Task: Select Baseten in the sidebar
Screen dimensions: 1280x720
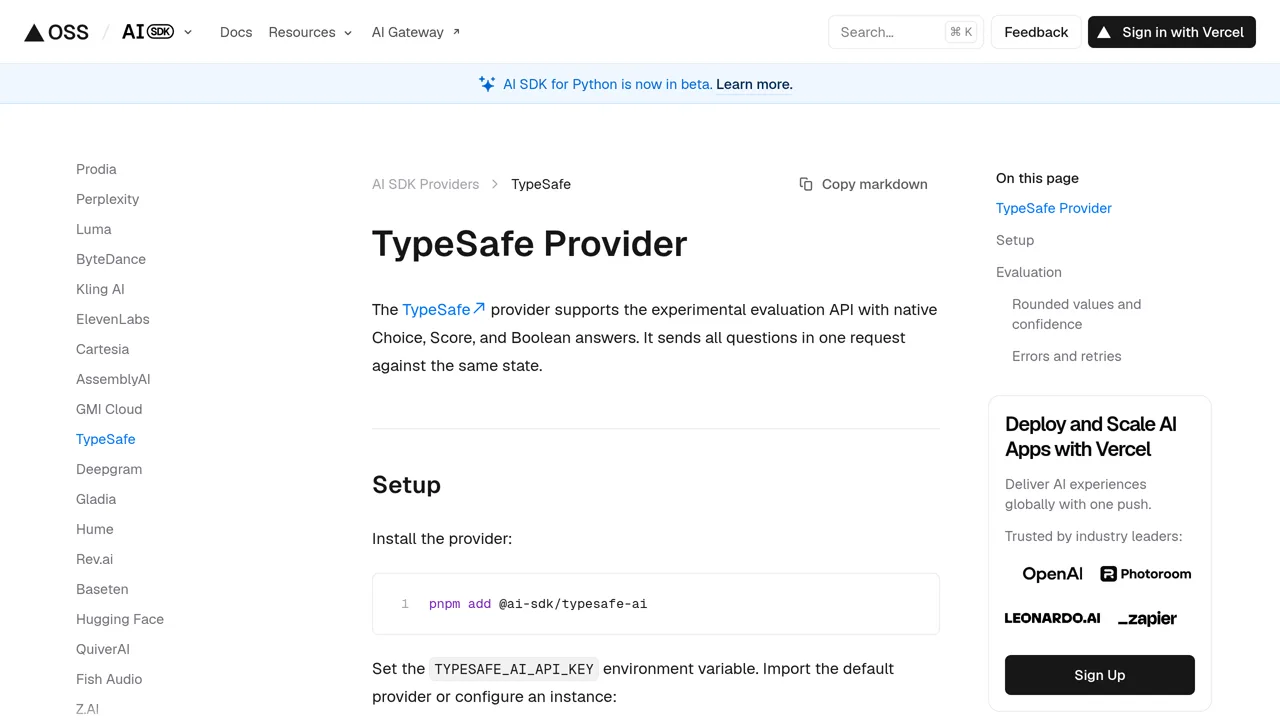Action: coord(102,589)
